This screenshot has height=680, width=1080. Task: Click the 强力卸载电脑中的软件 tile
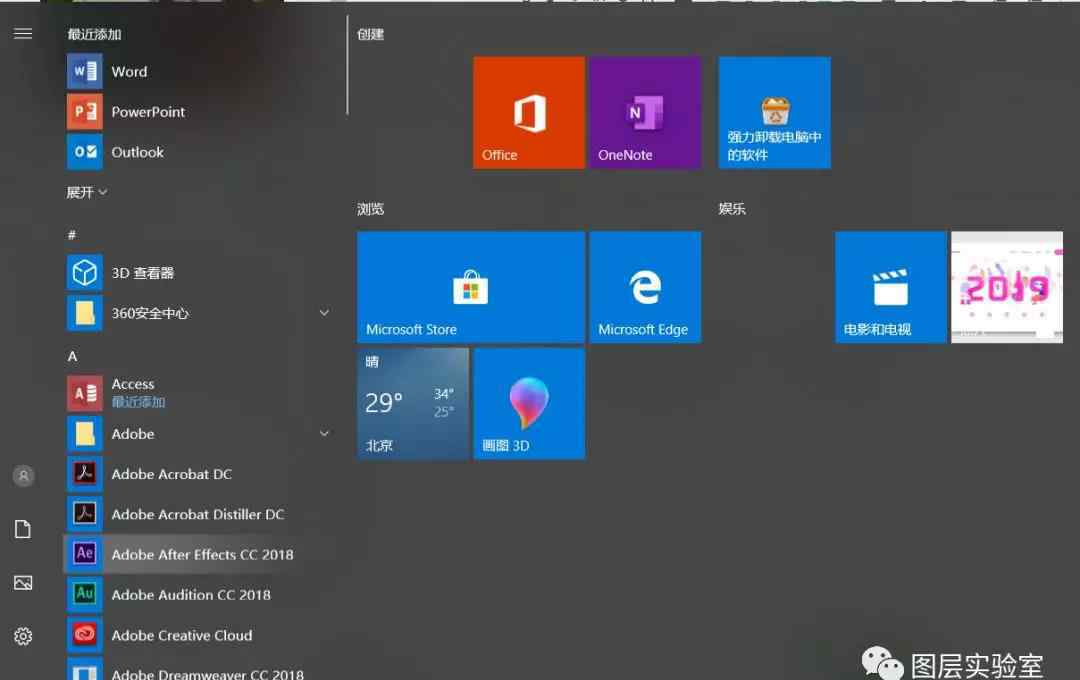pos(774,112)
